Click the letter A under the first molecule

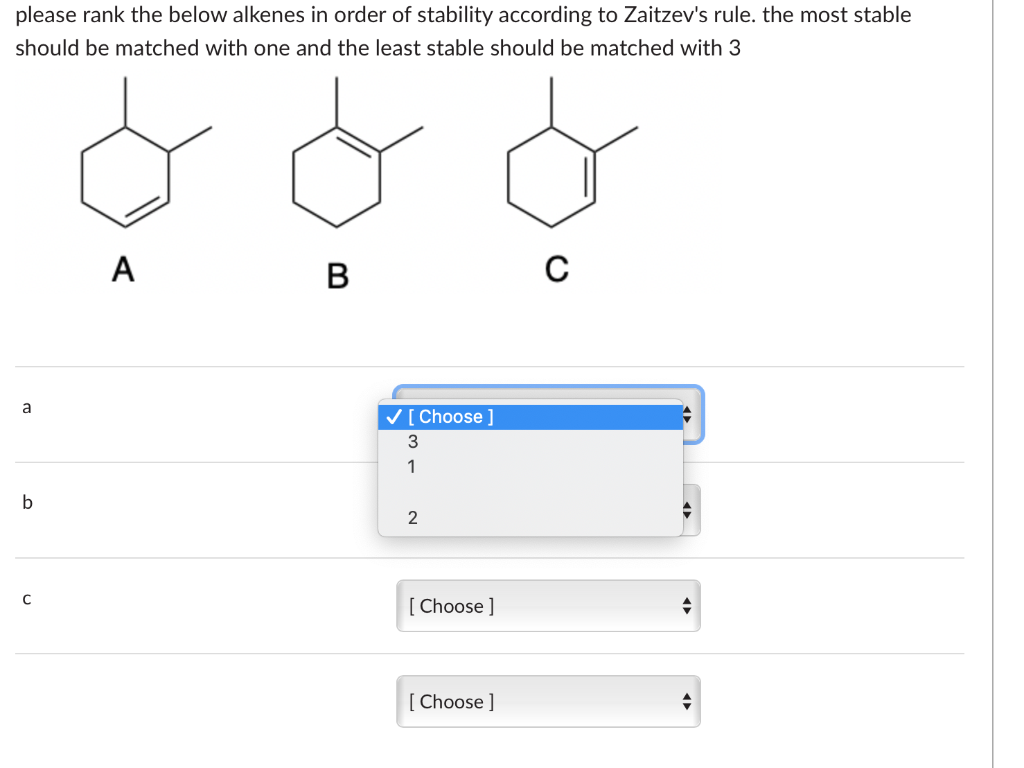(123, 269)
